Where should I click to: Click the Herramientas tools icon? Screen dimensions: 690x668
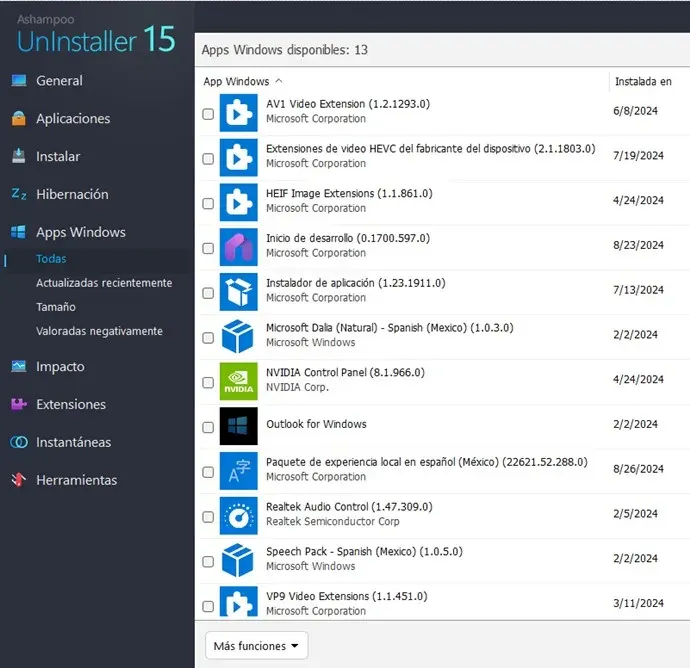point(18,480)
